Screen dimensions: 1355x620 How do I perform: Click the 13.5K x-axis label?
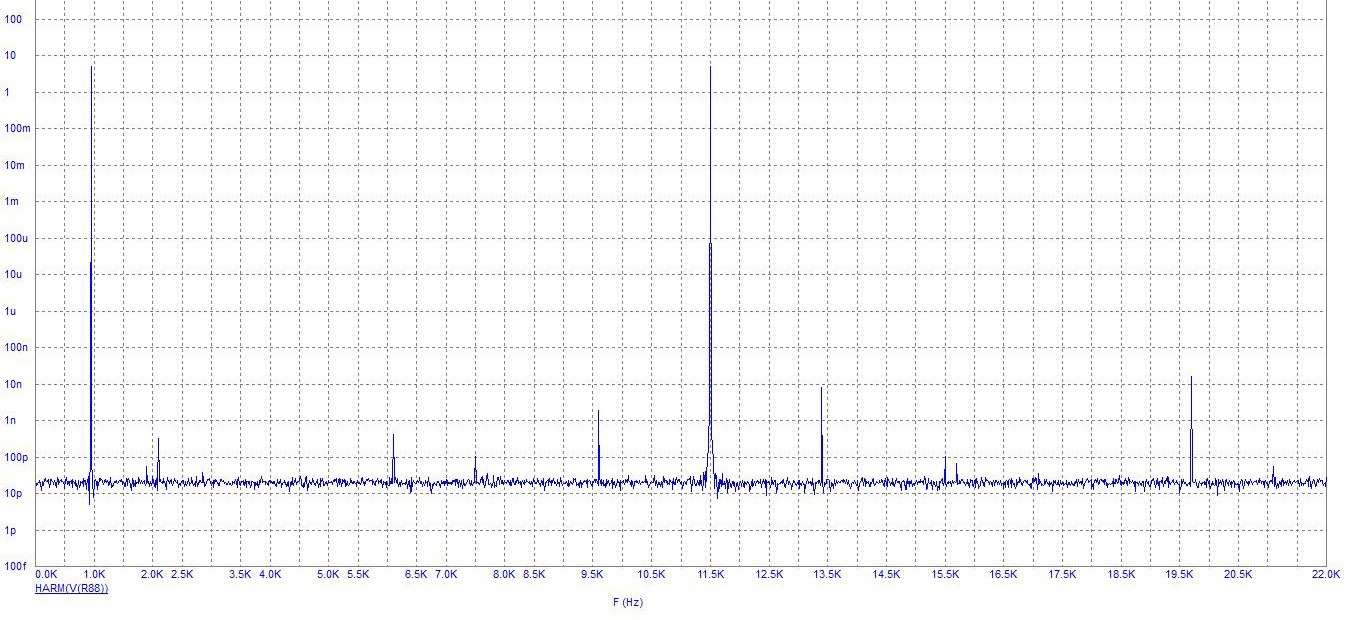(x=827, y=575)
